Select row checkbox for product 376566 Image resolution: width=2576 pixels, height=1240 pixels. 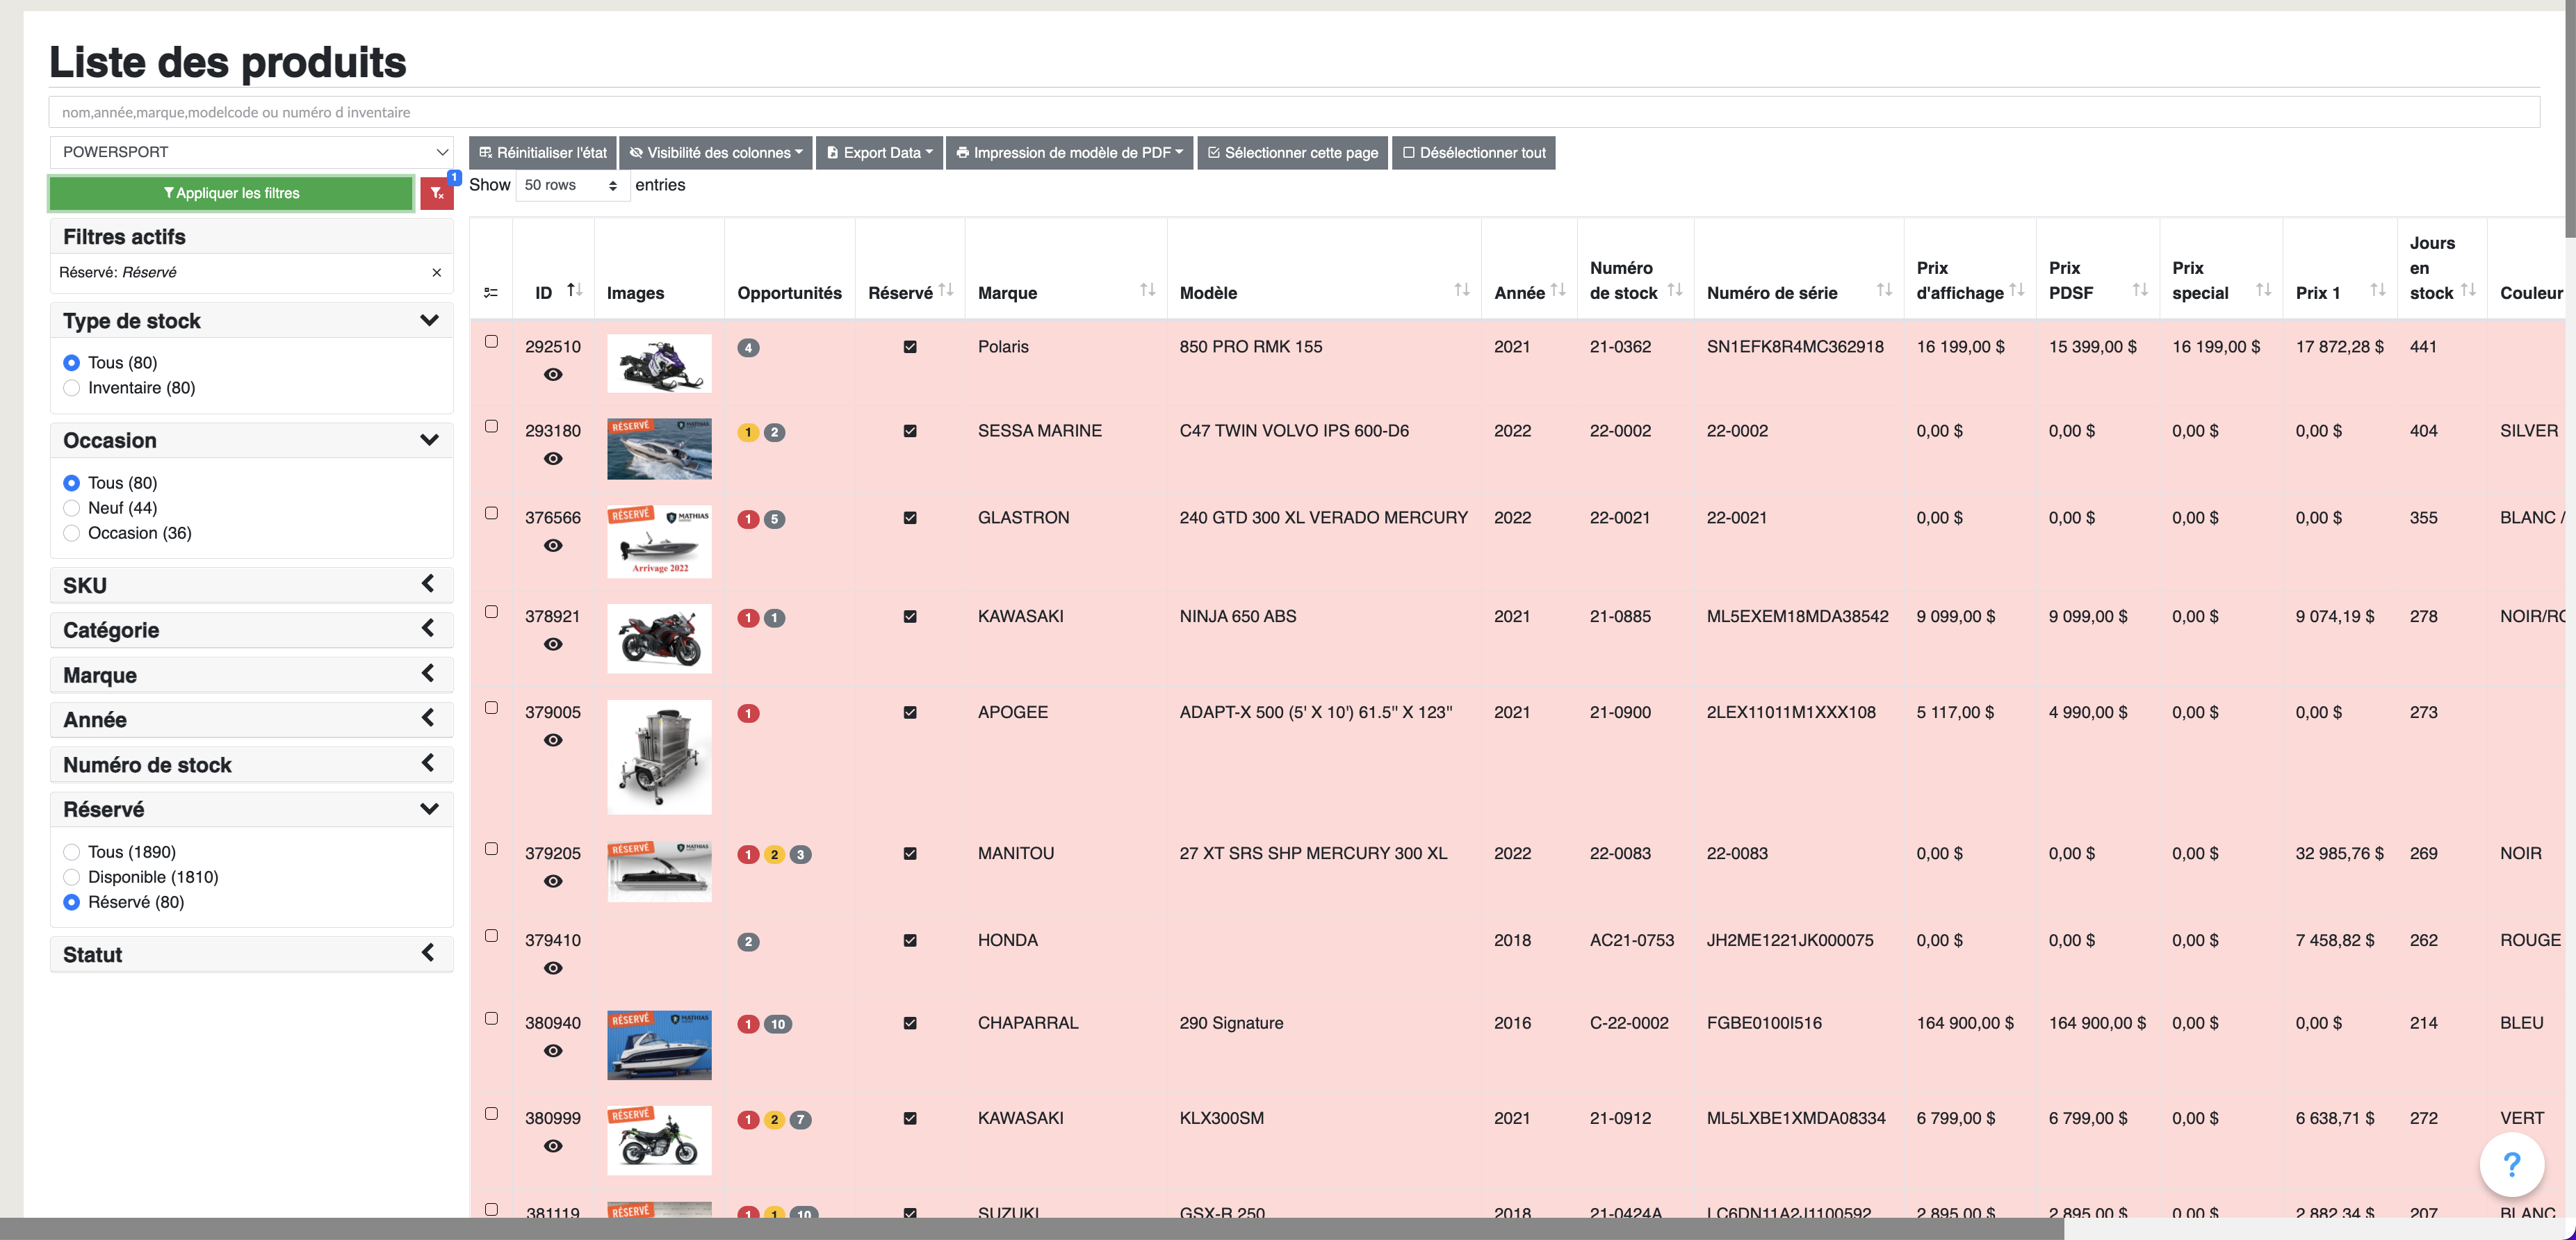491,513
